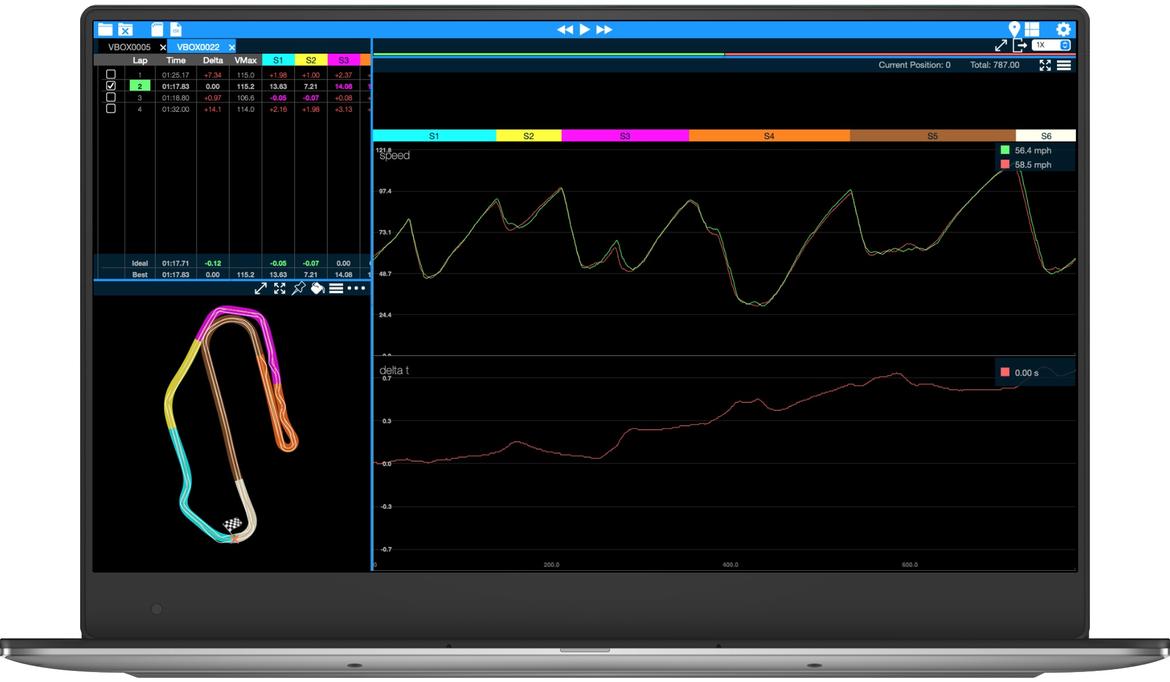Open the graph hamburger menu
Viewport: 1170px width, 682px height.
(1064, 65)
